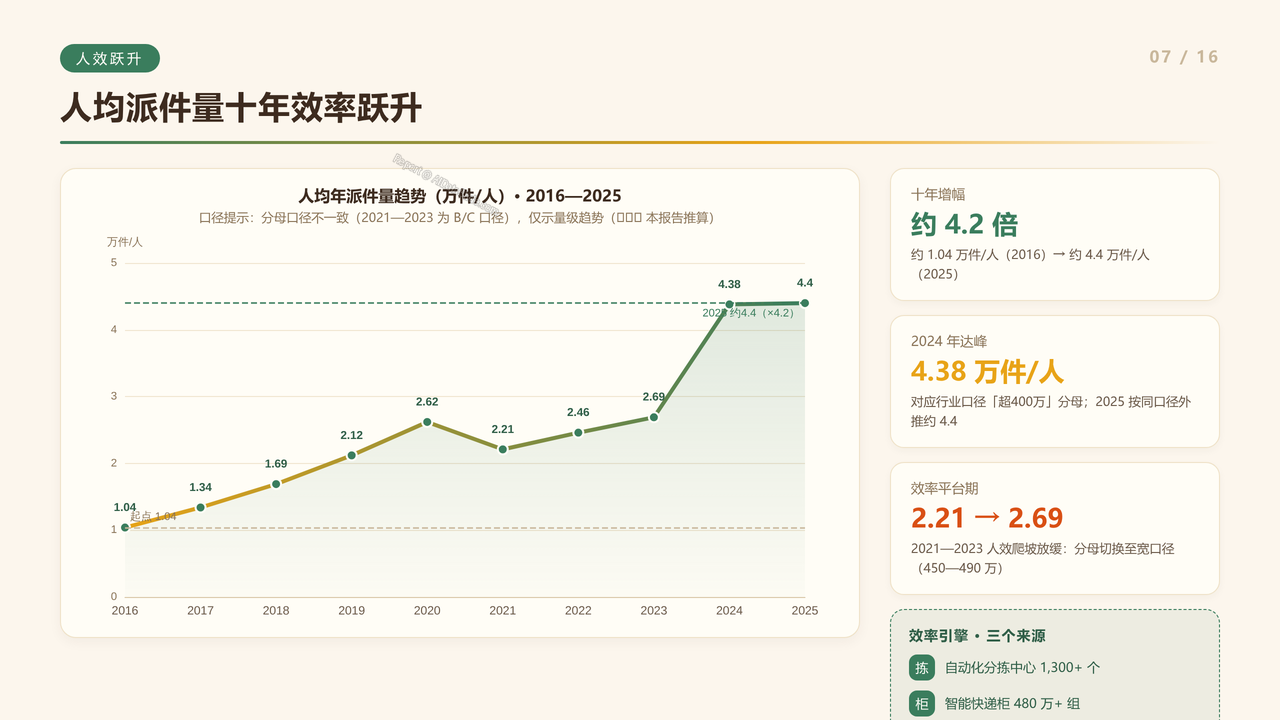Image resolution: width=1280 pixels, height=720 pixels.
Task: Click the 效率引擎 · 三个来源 heading
Action: tap(977, 636)
